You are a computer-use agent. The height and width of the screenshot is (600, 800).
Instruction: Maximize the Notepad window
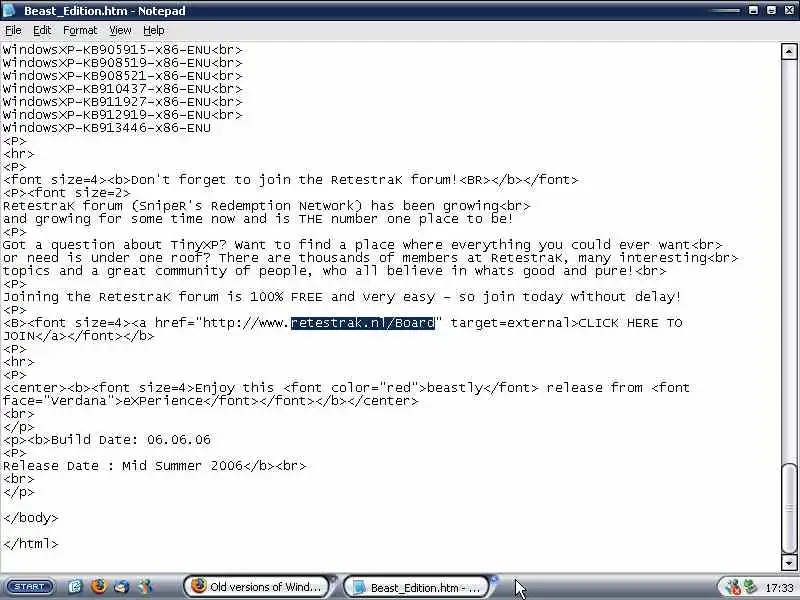pyautogui.click(x=771, y=10)
